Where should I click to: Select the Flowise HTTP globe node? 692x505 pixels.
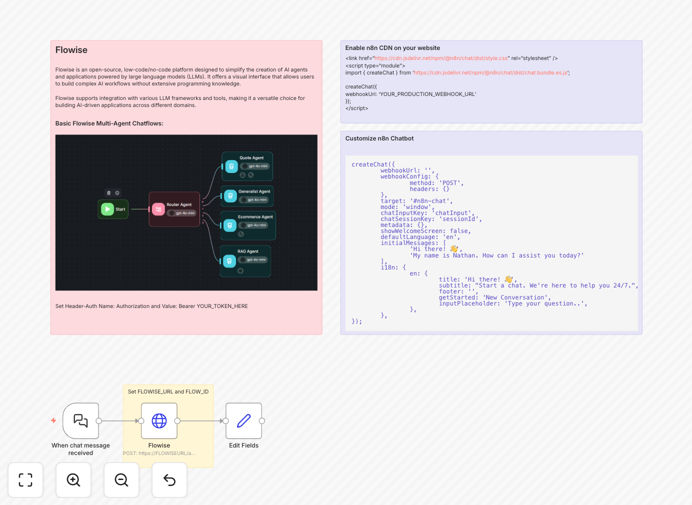159,421
